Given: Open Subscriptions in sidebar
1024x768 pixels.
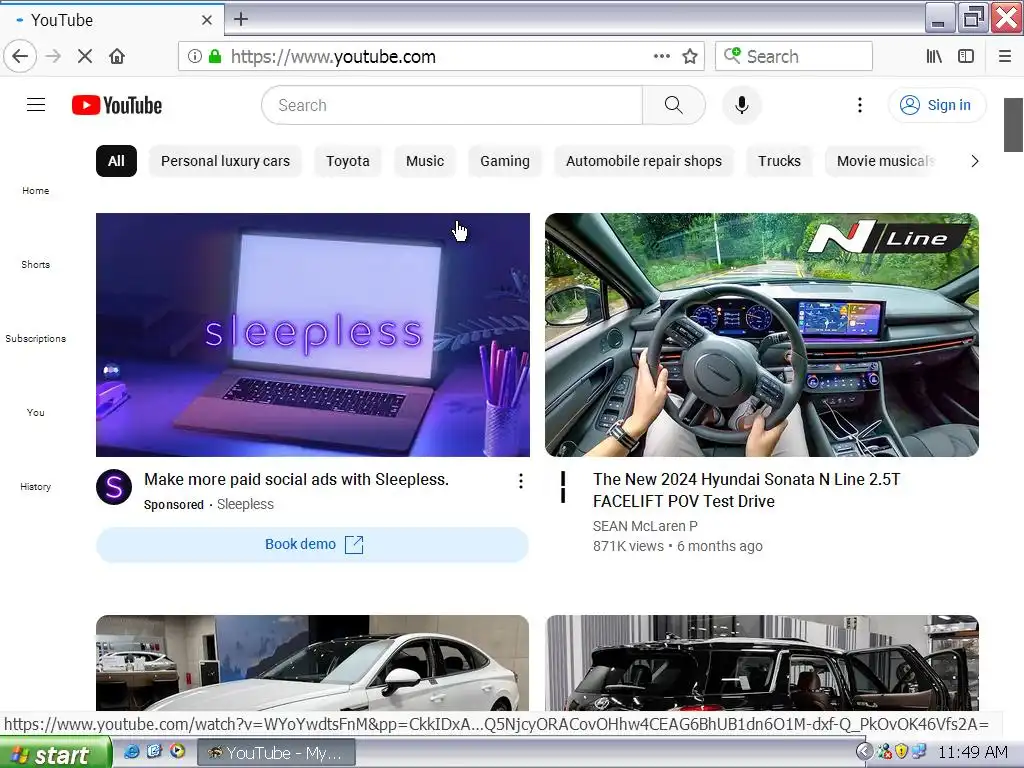Looking at the screenshot, I should [35, 338].
